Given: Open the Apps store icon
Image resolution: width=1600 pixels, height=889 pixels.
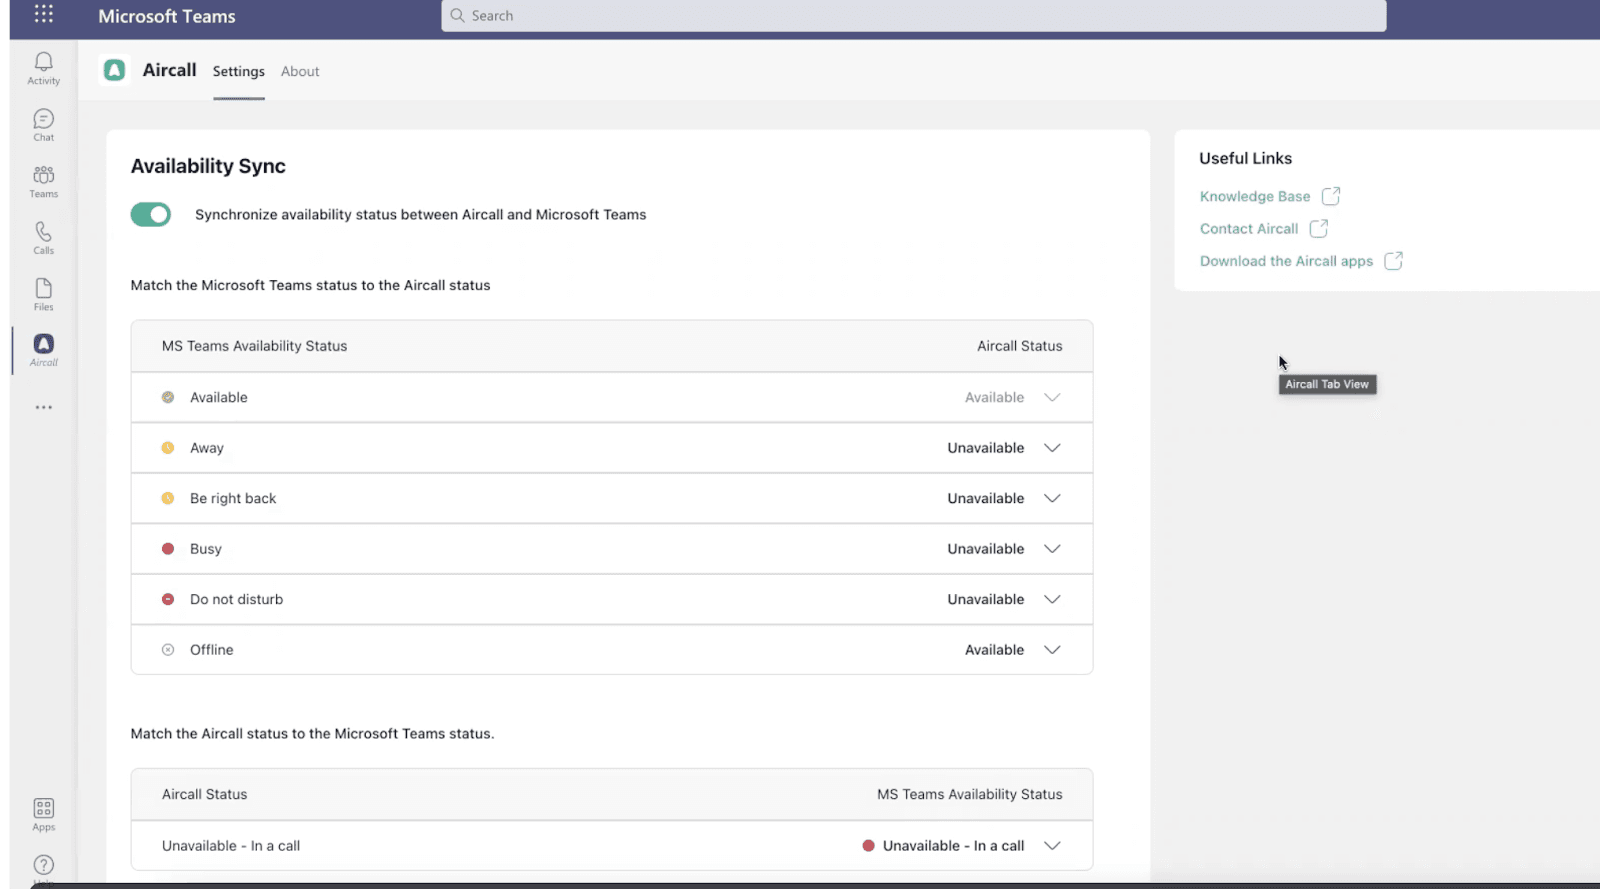Looking at the screenshot, I should 43,813.
